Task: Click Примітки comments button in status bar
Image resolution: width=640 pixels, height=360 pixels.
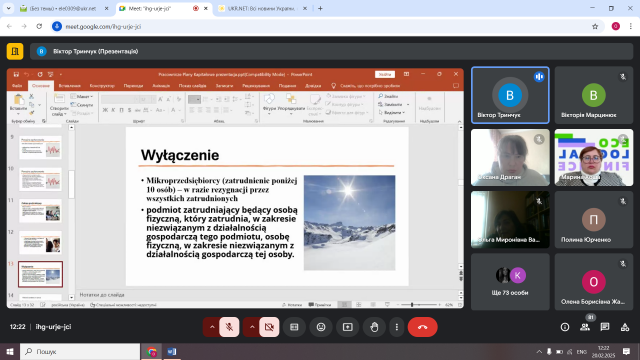Action: [320, 305]
